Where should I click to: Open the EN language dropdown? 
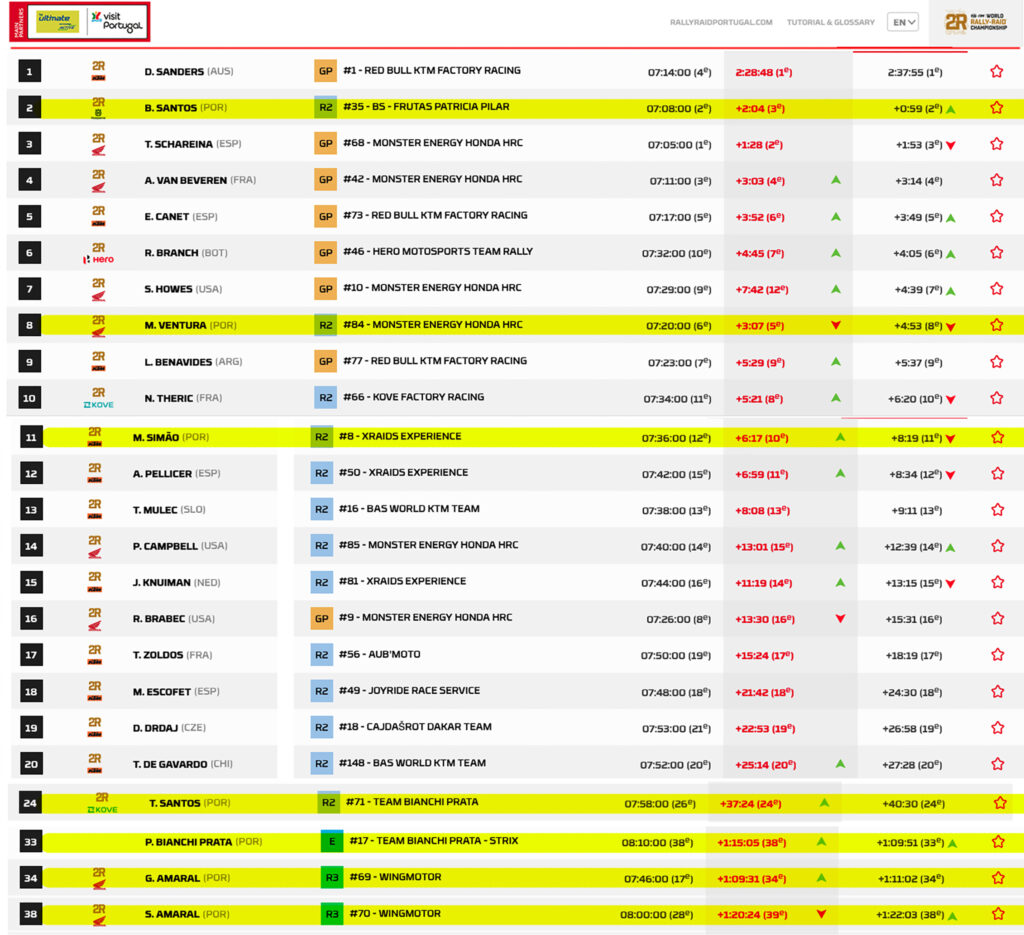pos(902,22)
